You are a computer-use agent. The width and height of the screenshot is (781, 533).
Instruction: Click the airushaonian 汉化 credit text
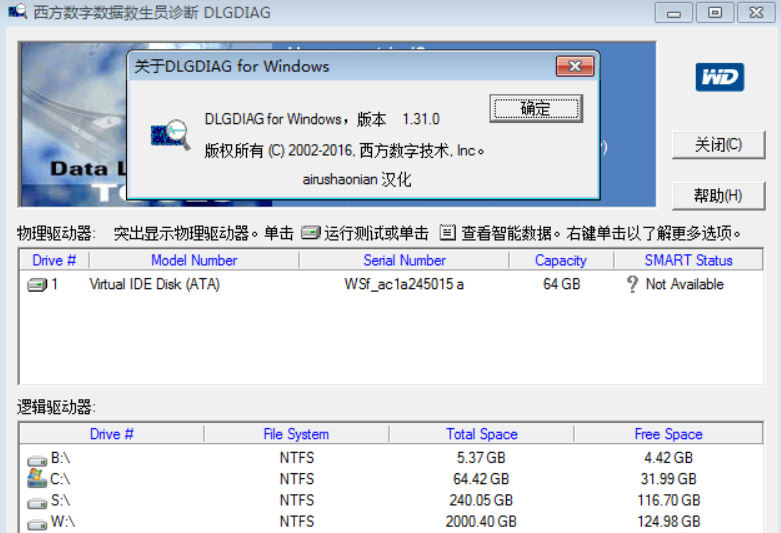click(357, 179)
